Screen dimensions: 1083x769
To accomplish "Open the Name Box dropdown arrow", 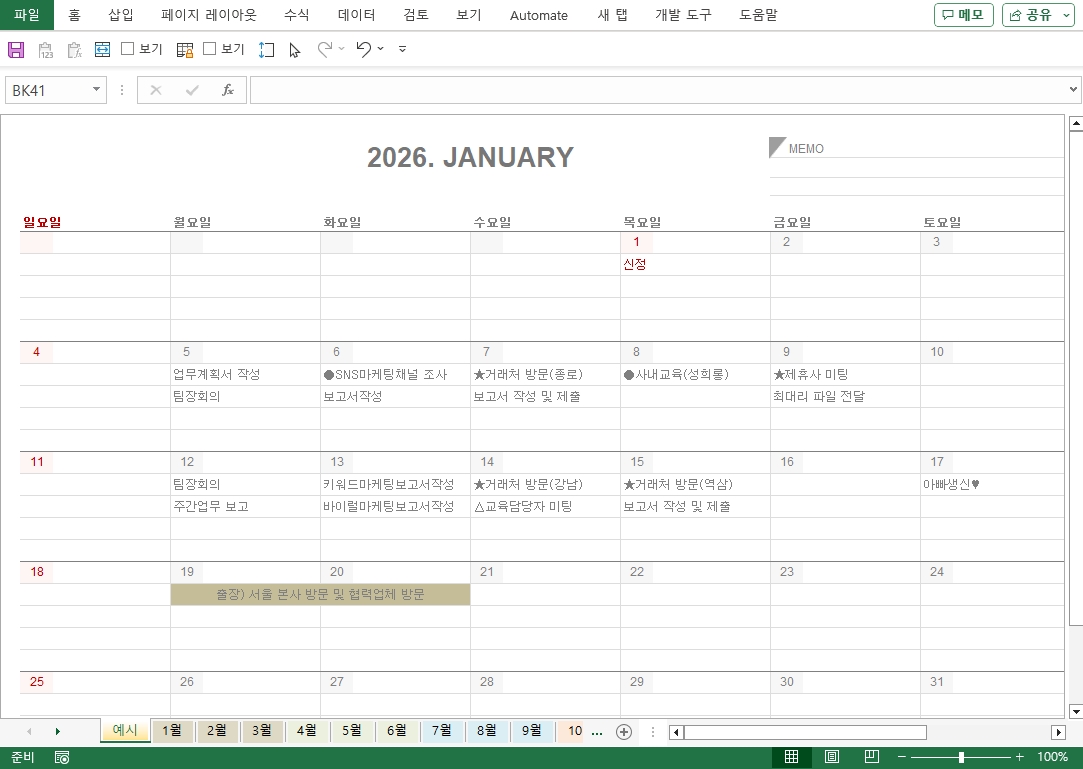I will coord(97,90).
